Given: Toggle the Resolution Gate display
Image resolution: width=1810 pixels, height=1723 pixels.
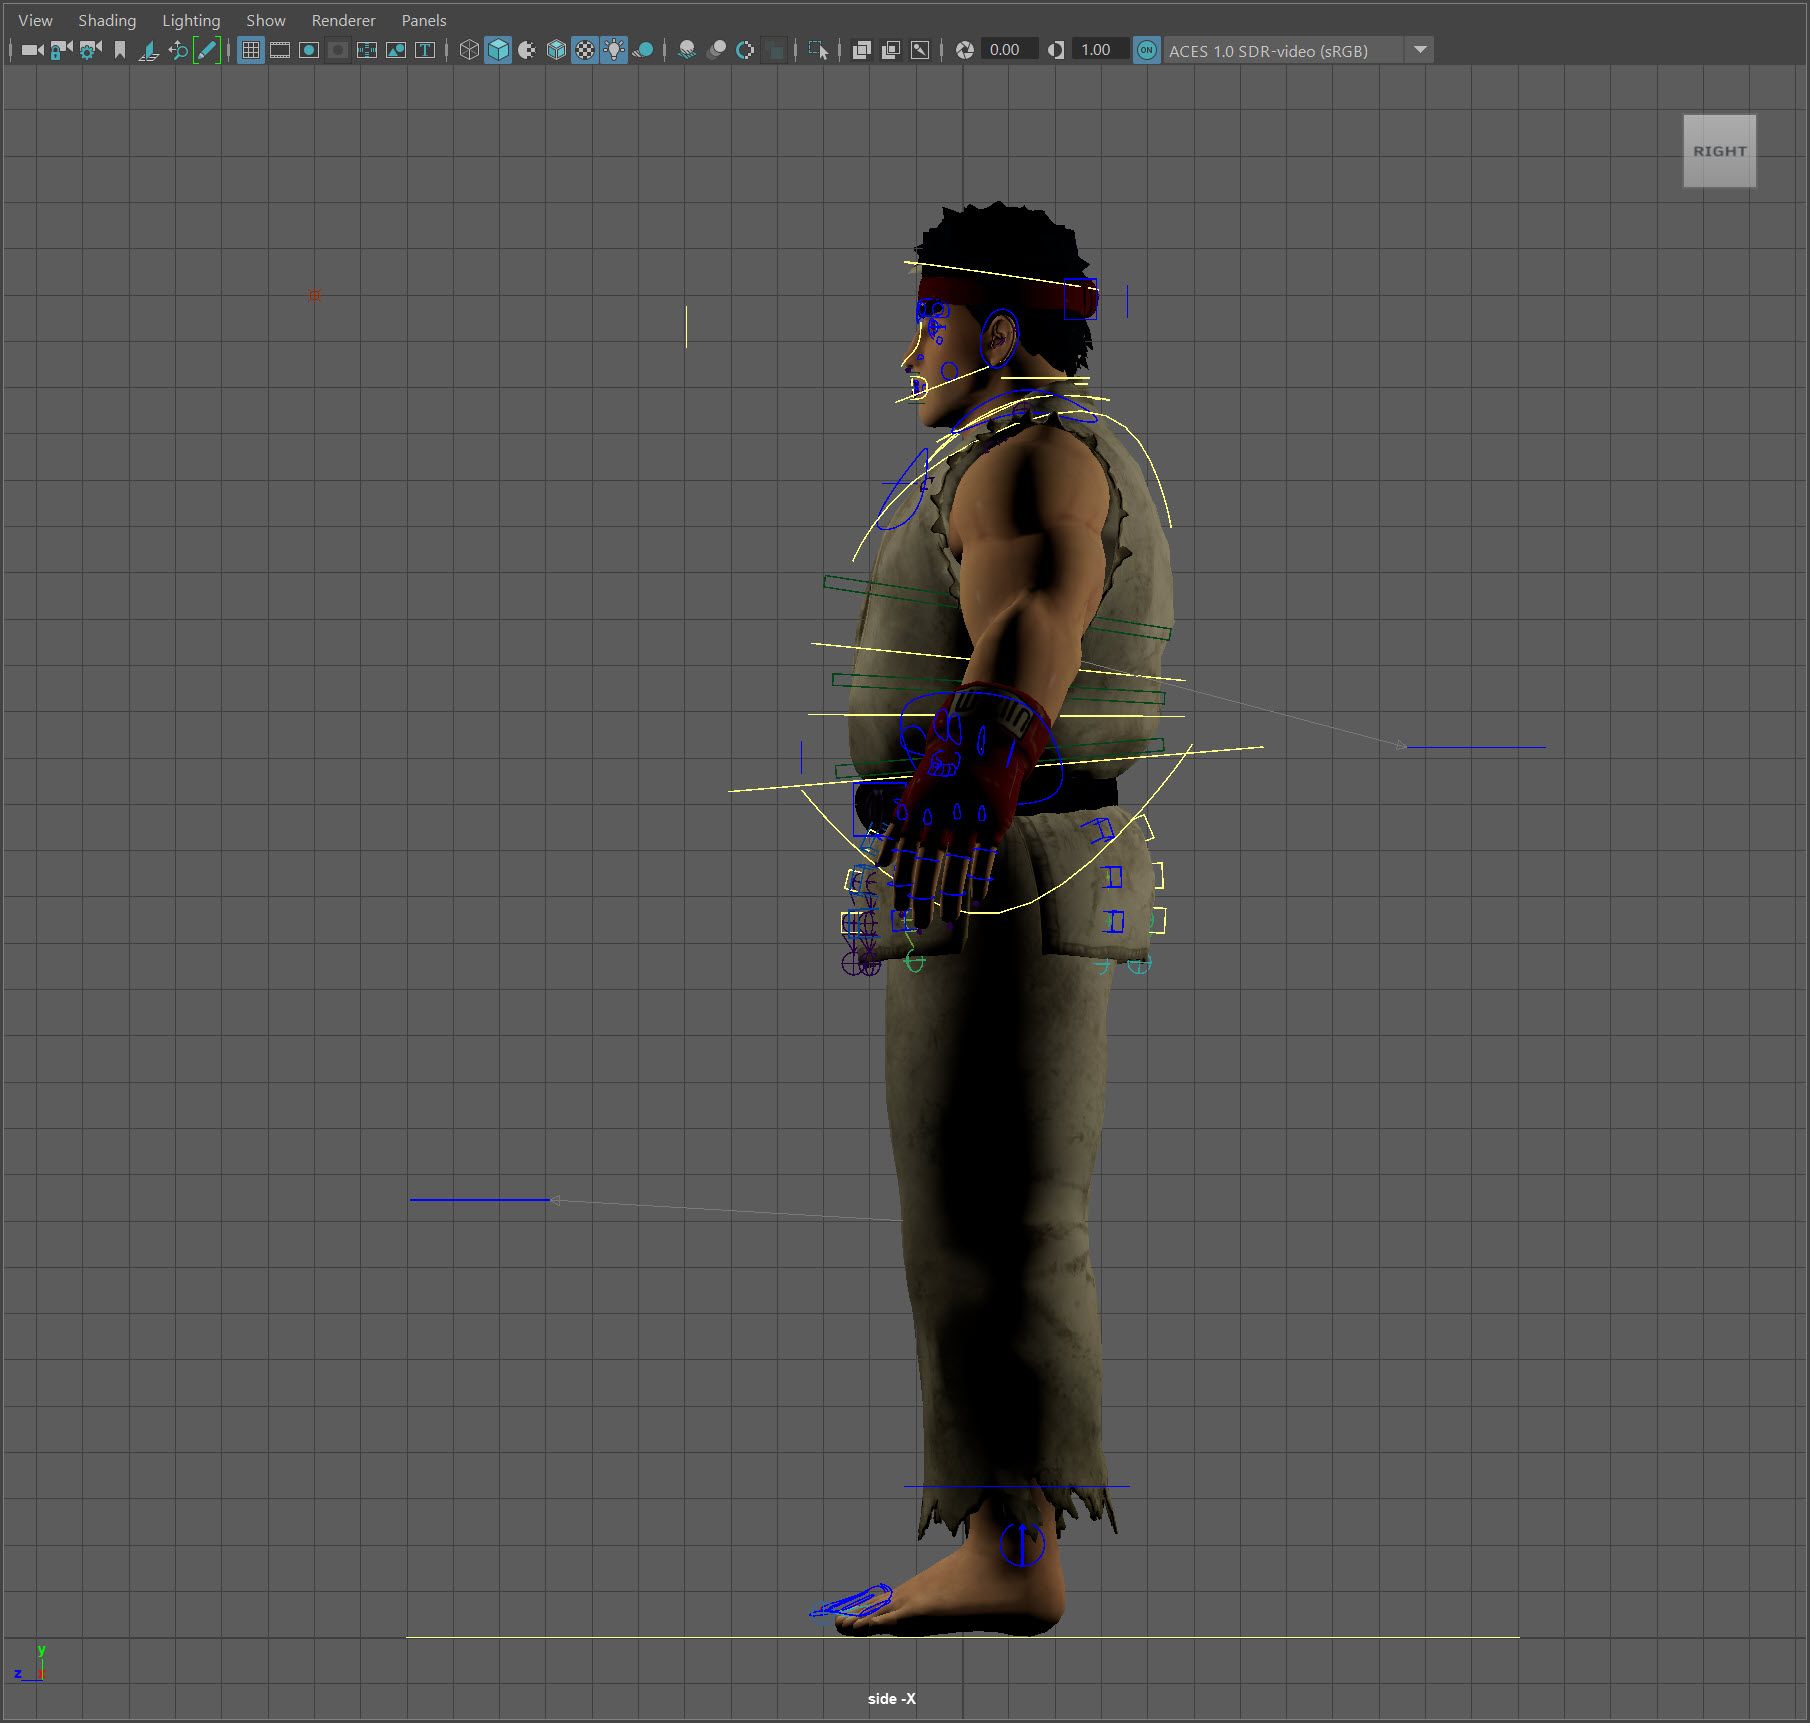Looking at the screenshot, I should (x=309, y=50).
